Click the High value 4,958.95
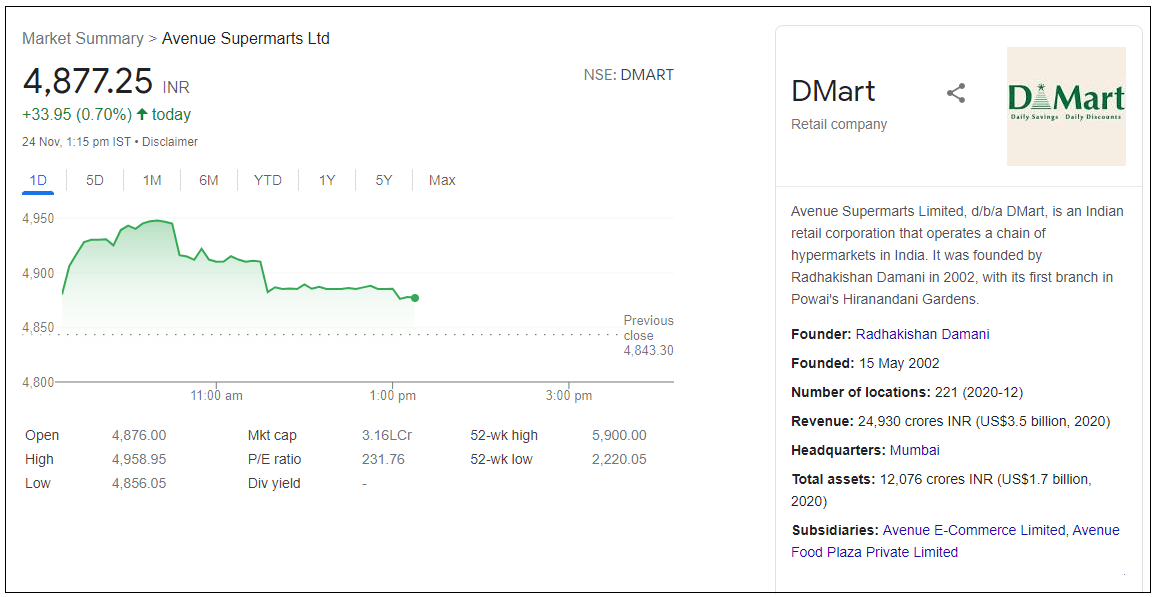Image resolution: width=1155 pixels, height=597 pixels. pyautogui.click(x=139, y=459)
